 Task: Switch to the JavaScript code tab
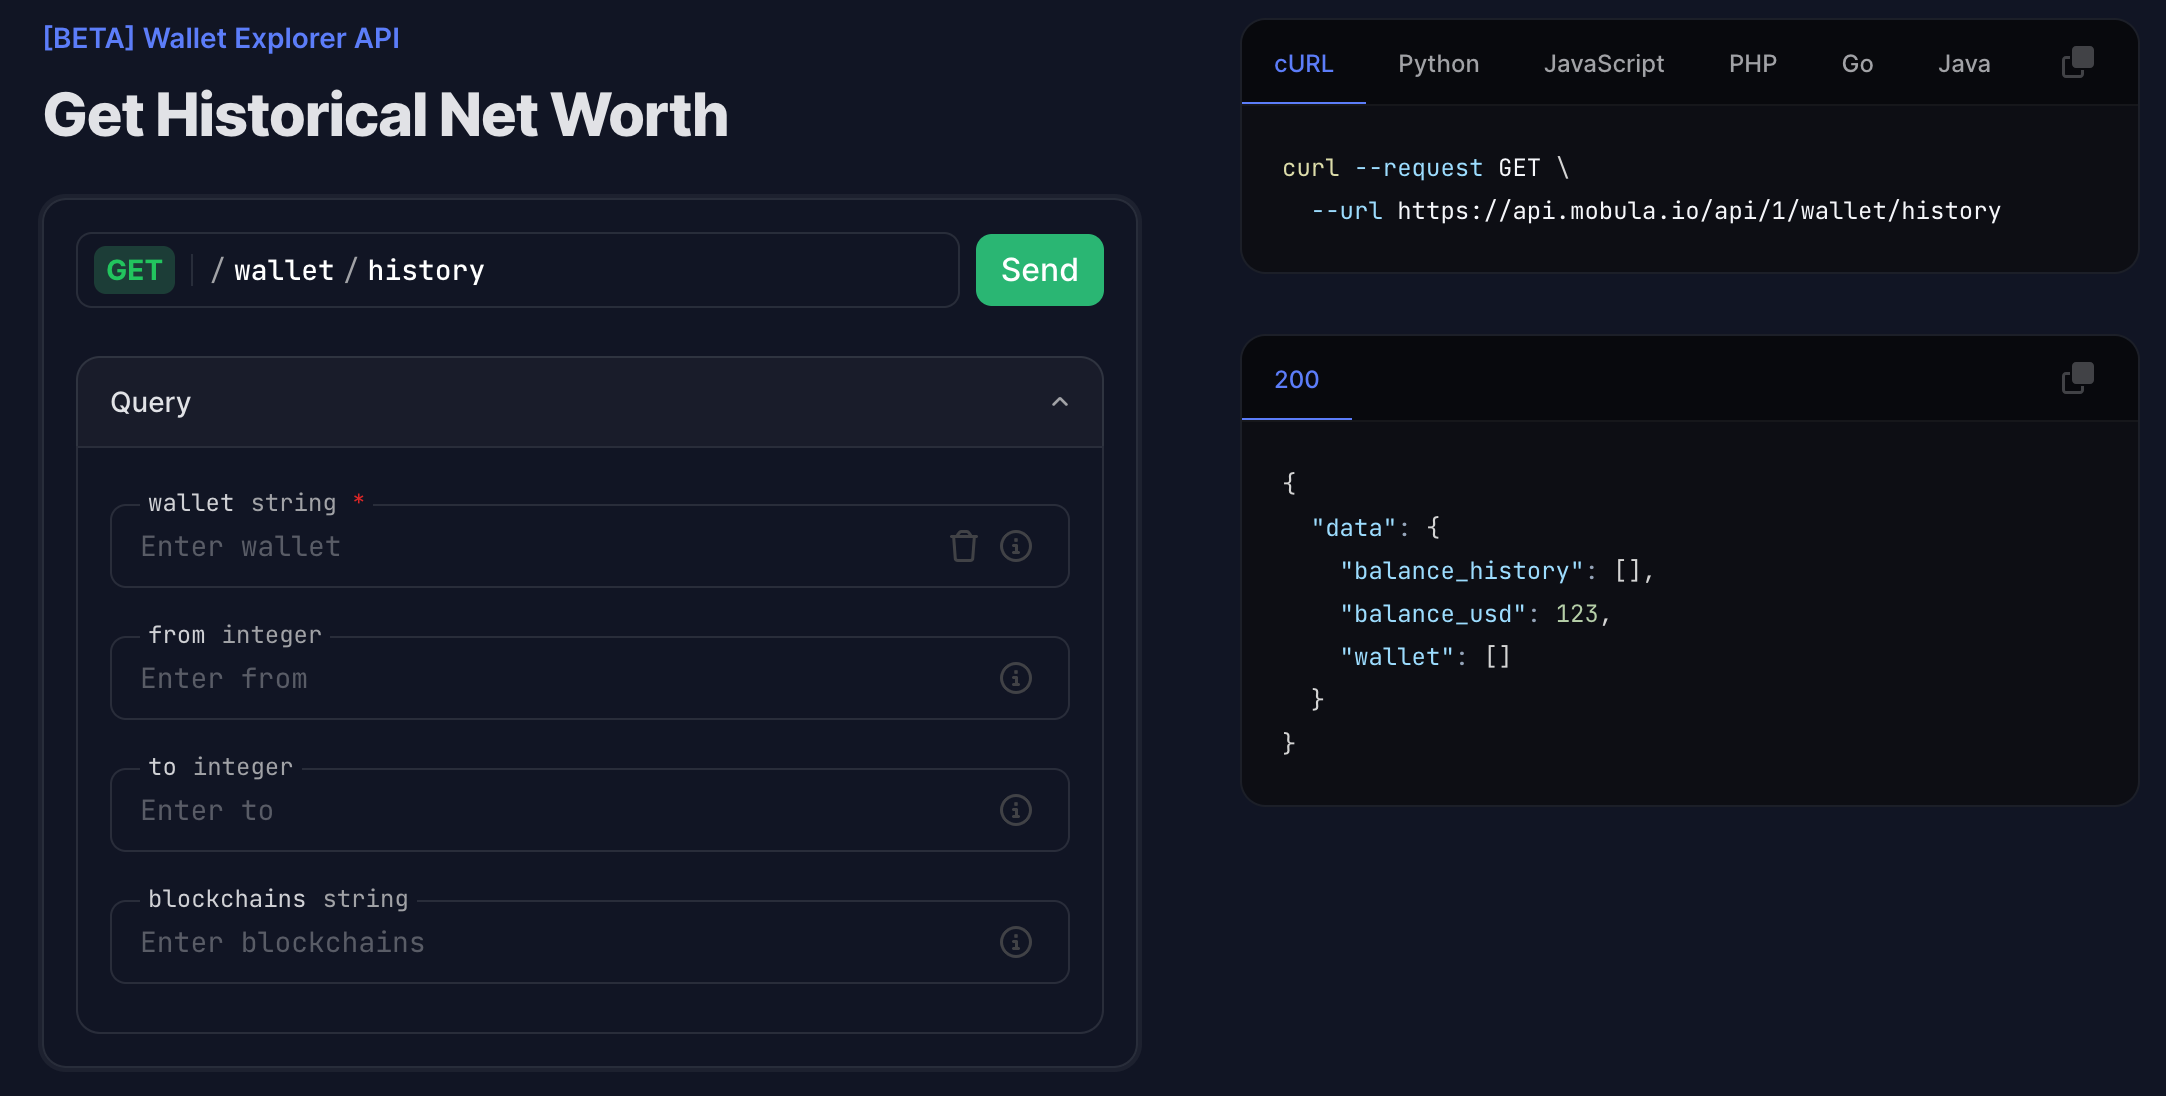click(1603, 64)
